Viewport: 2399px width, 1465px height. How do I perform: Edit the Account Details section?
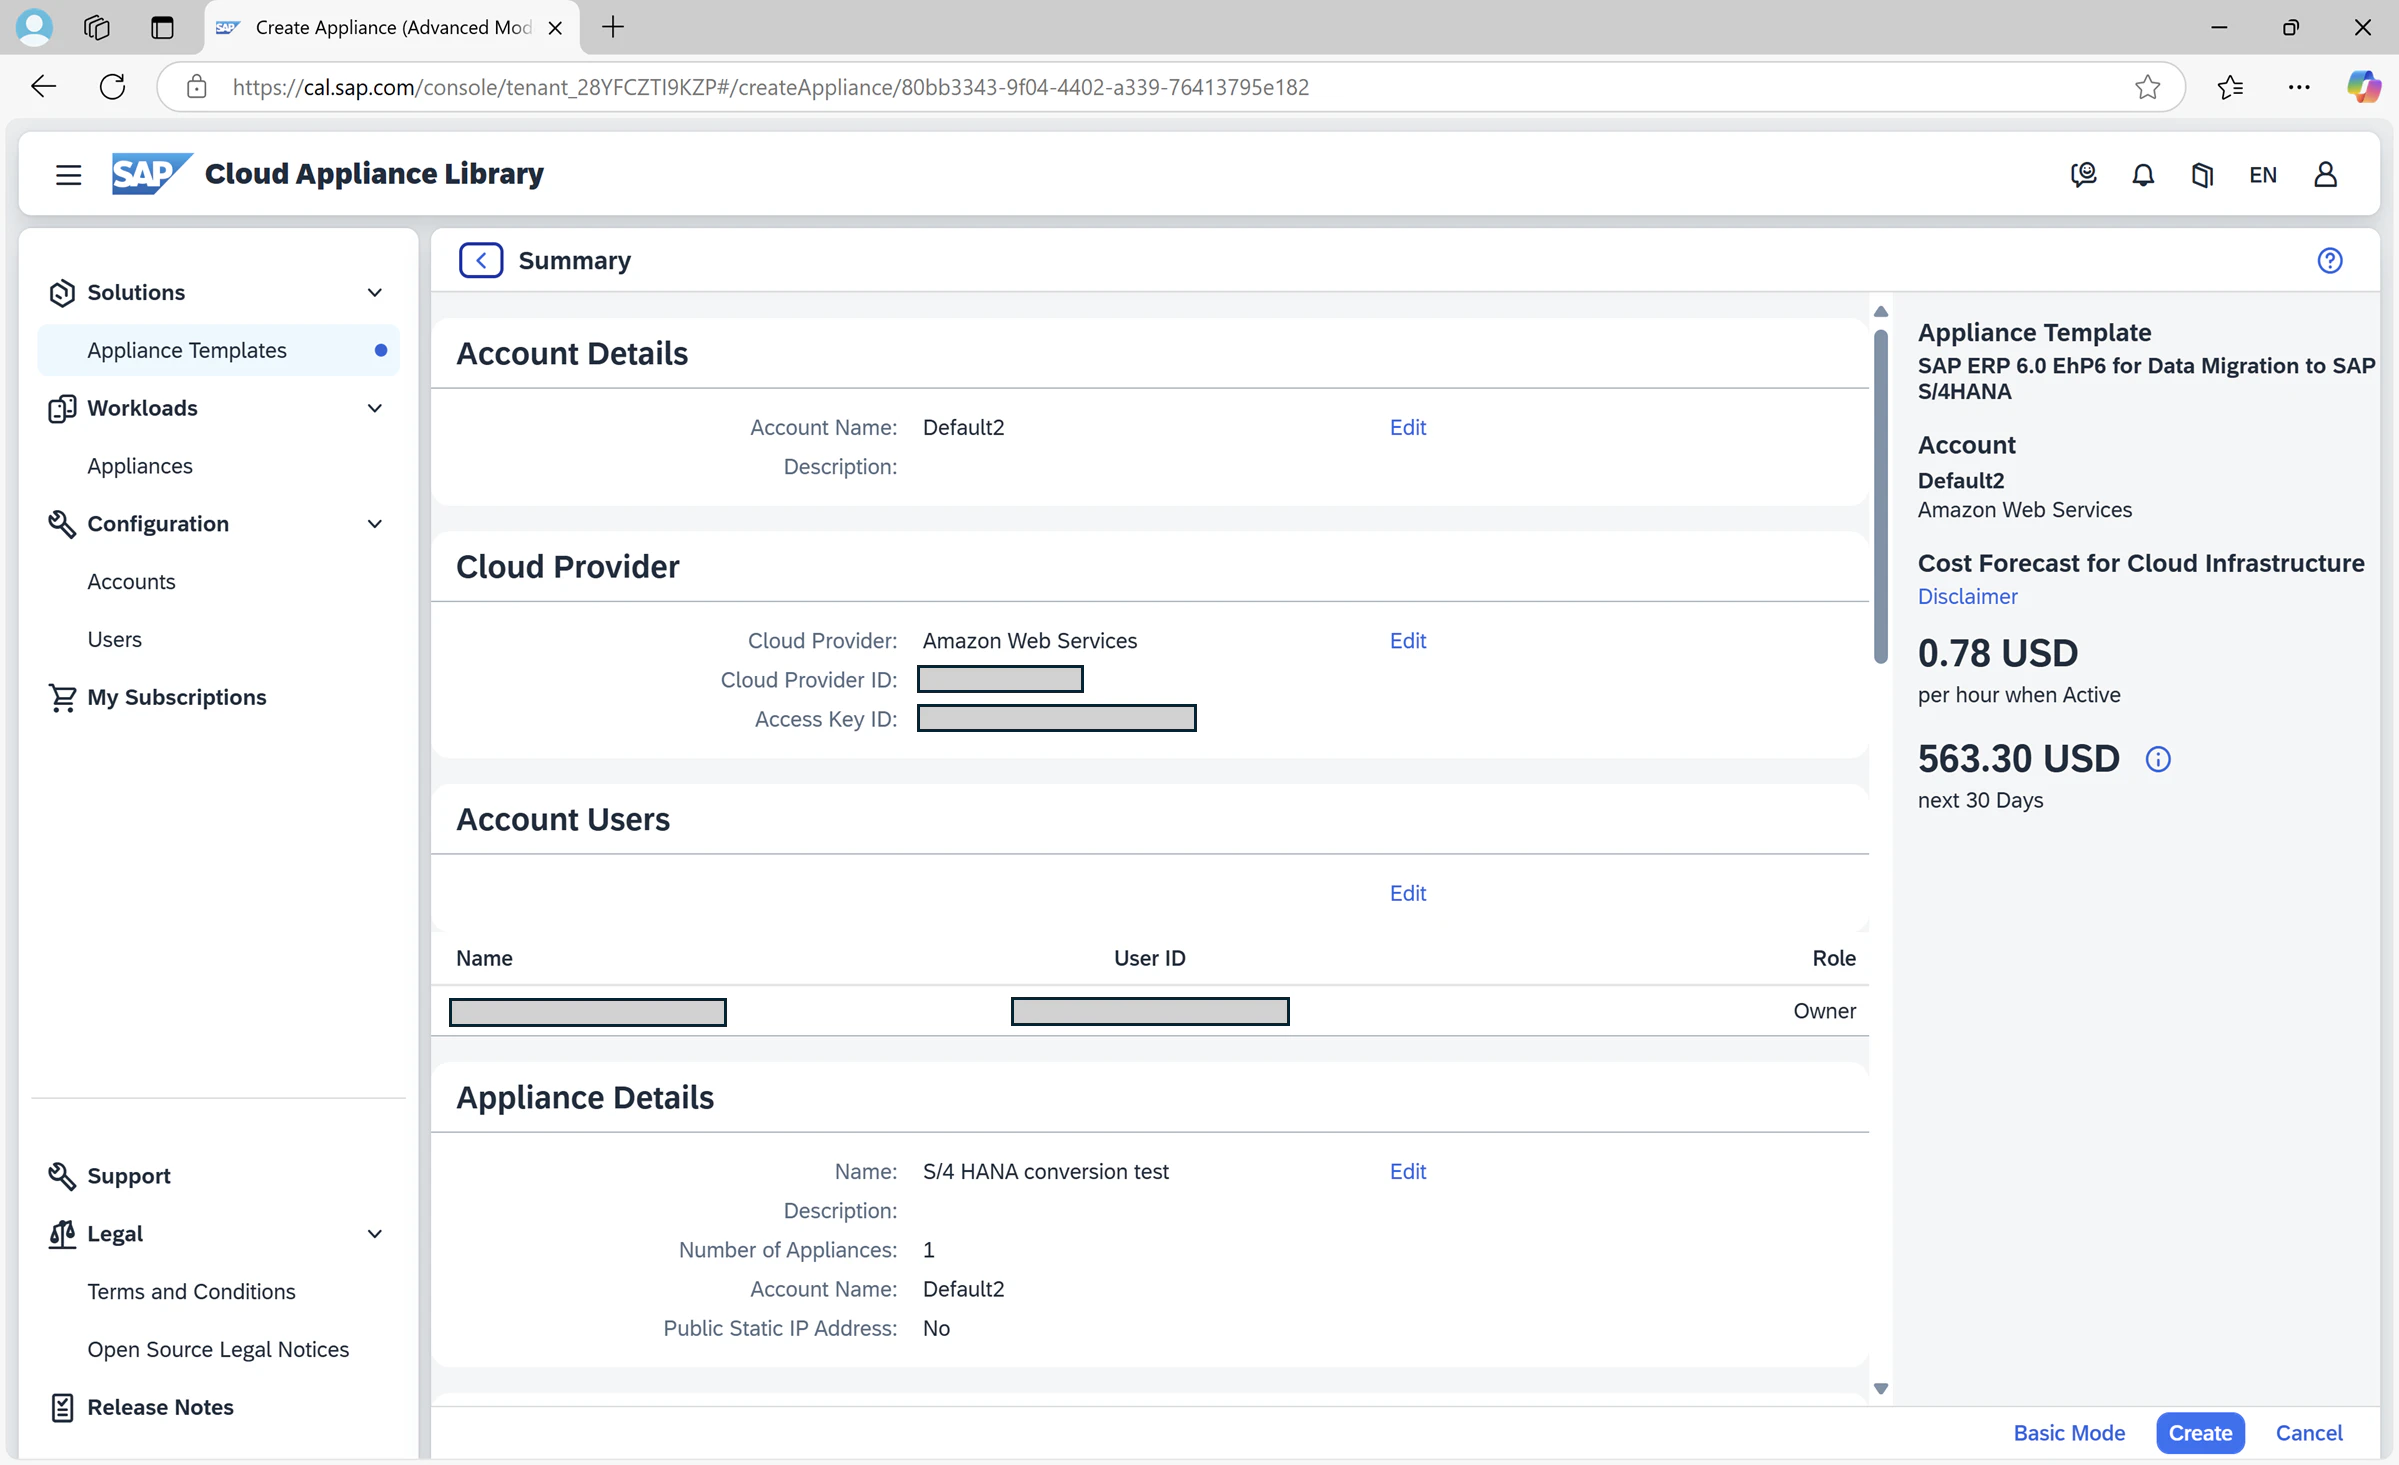[x=1407, y=428]
